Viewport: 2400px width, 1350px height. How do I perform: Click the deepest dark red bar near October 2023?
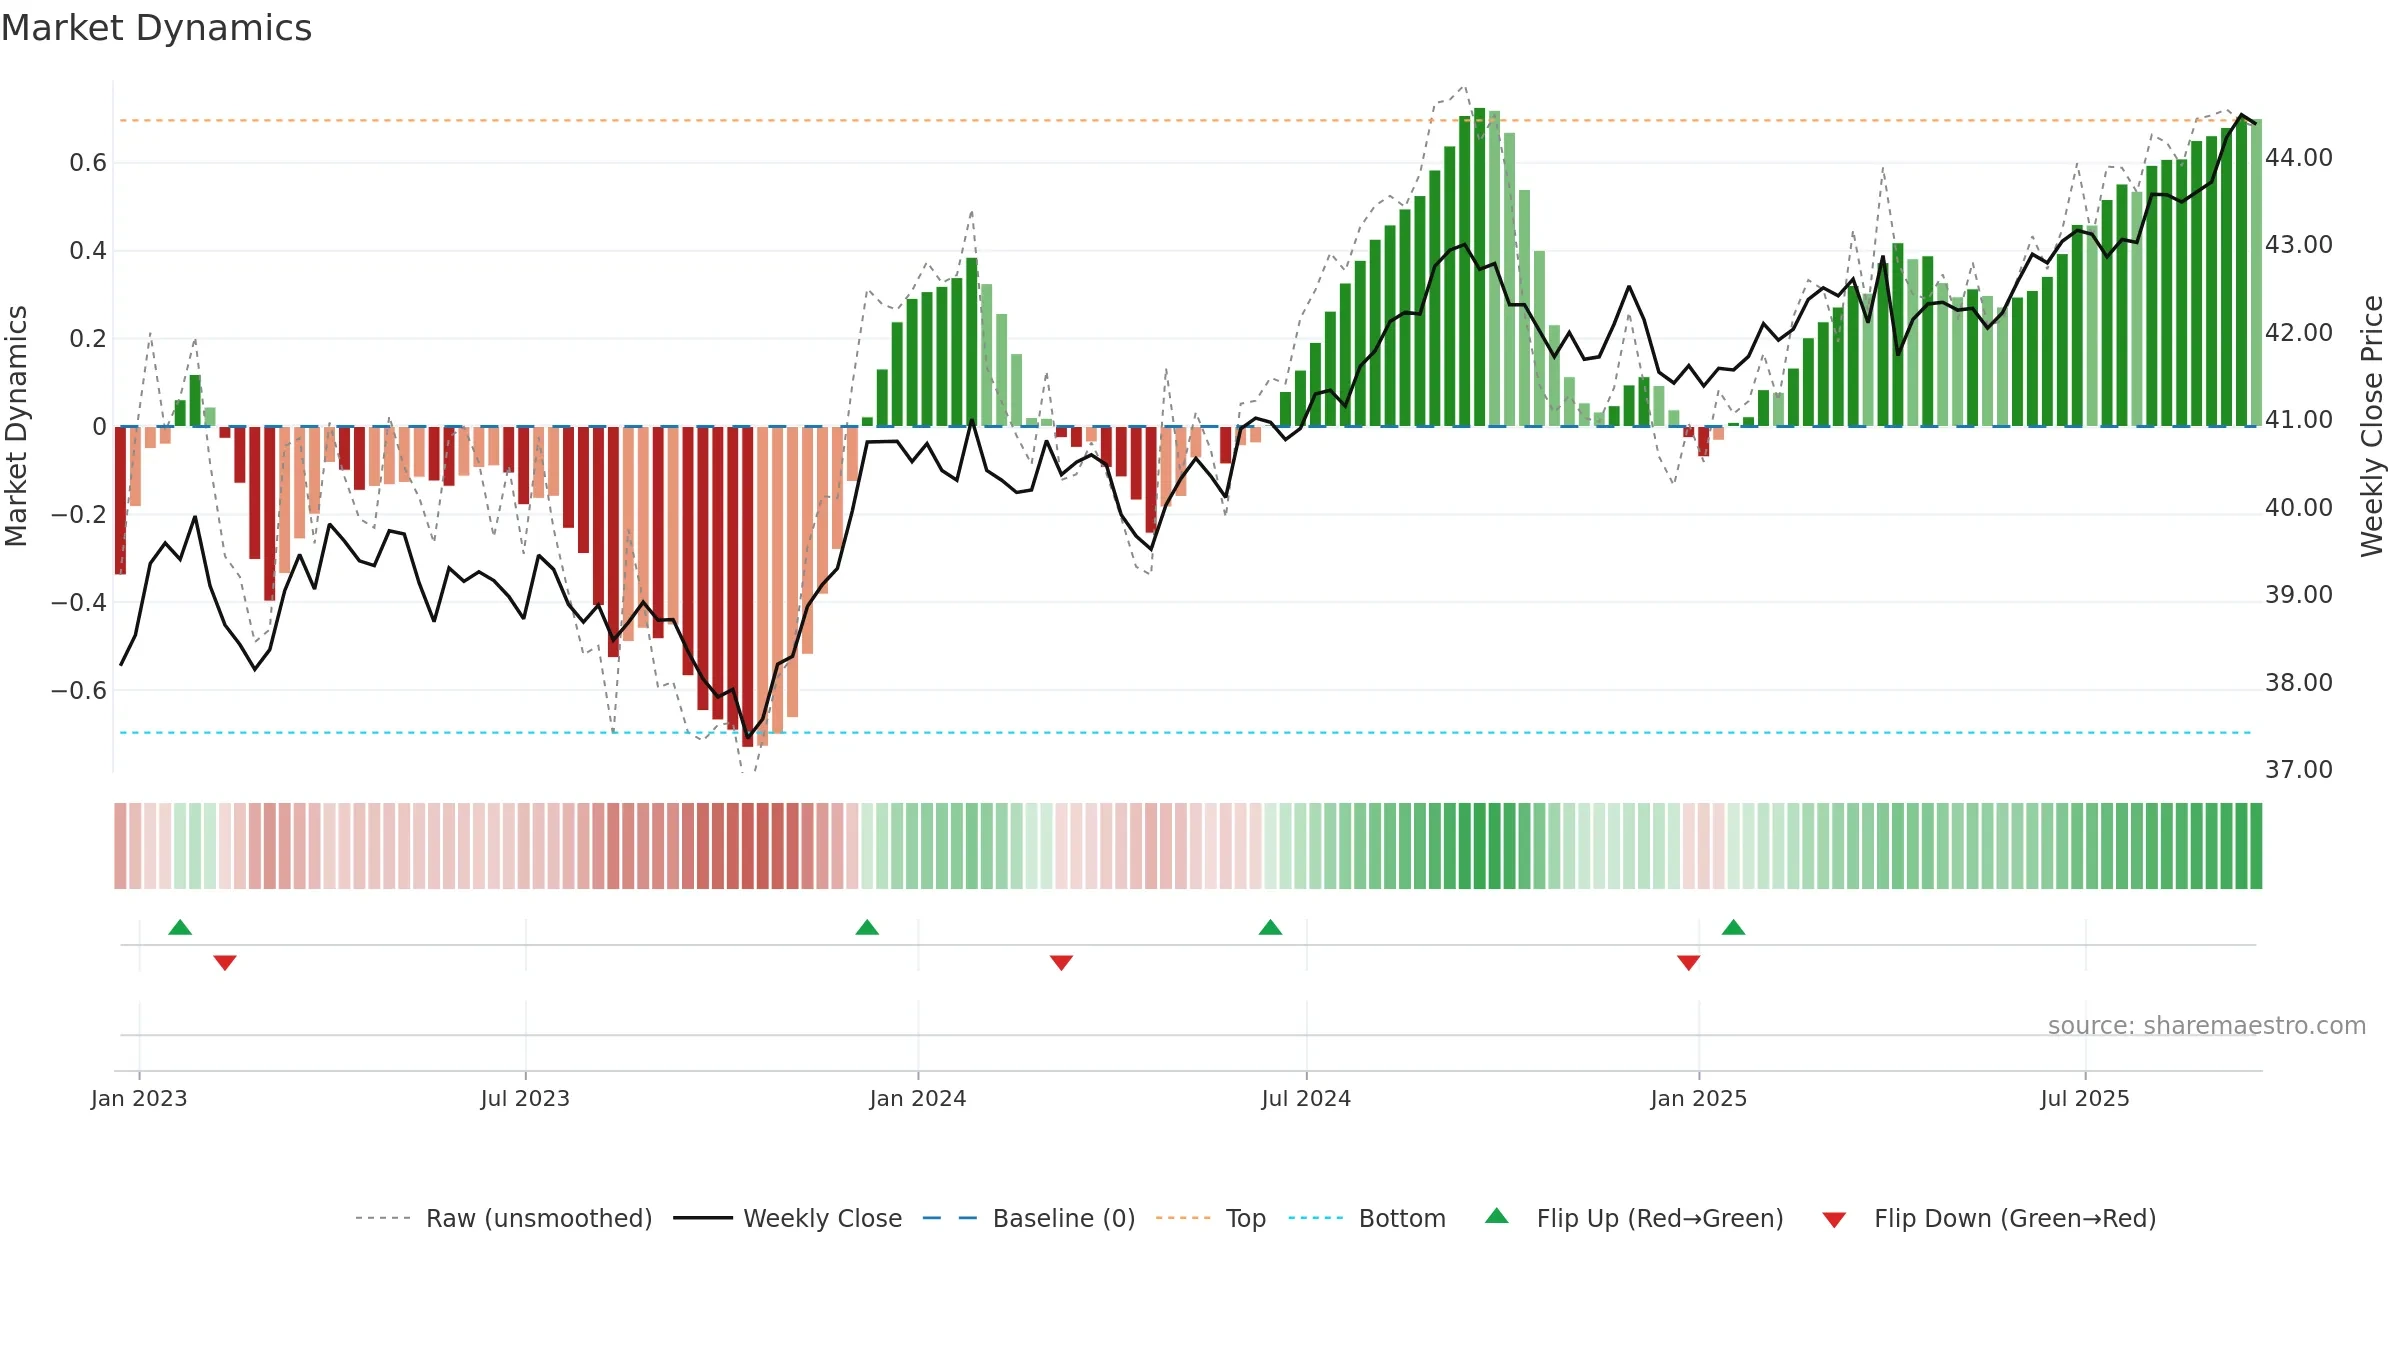click(747, 587)
